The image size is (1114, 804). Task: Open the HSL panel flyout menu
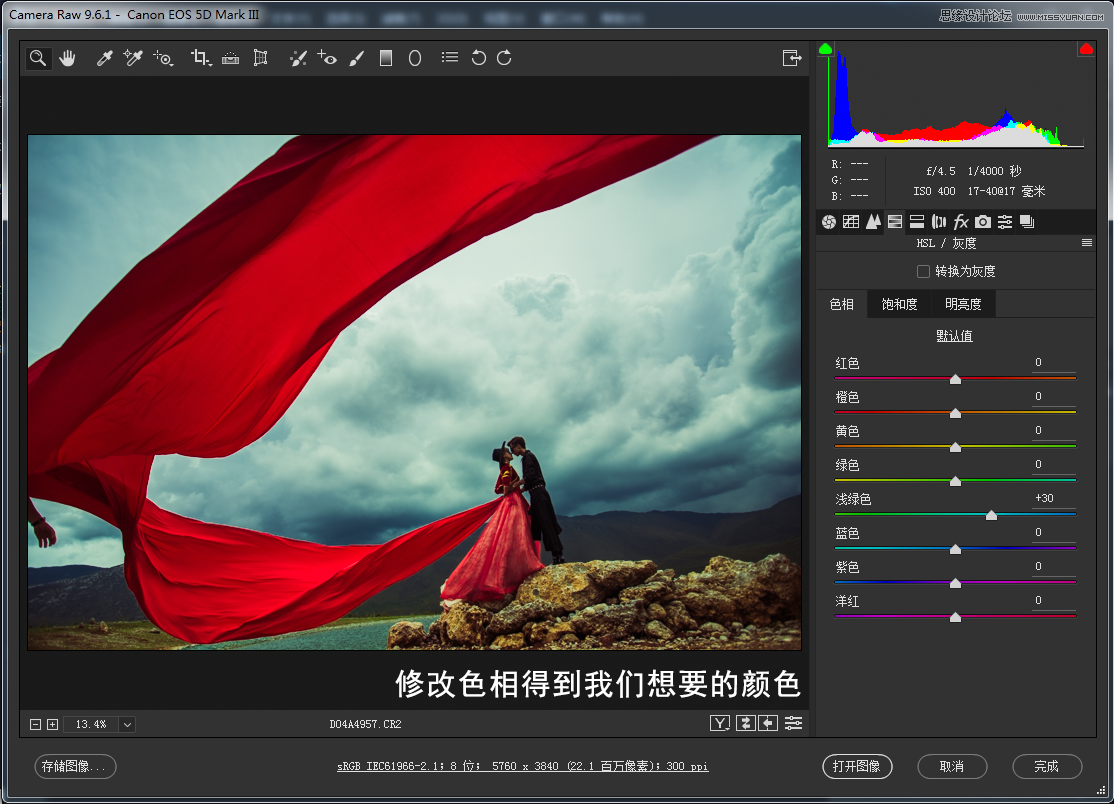1086,243
